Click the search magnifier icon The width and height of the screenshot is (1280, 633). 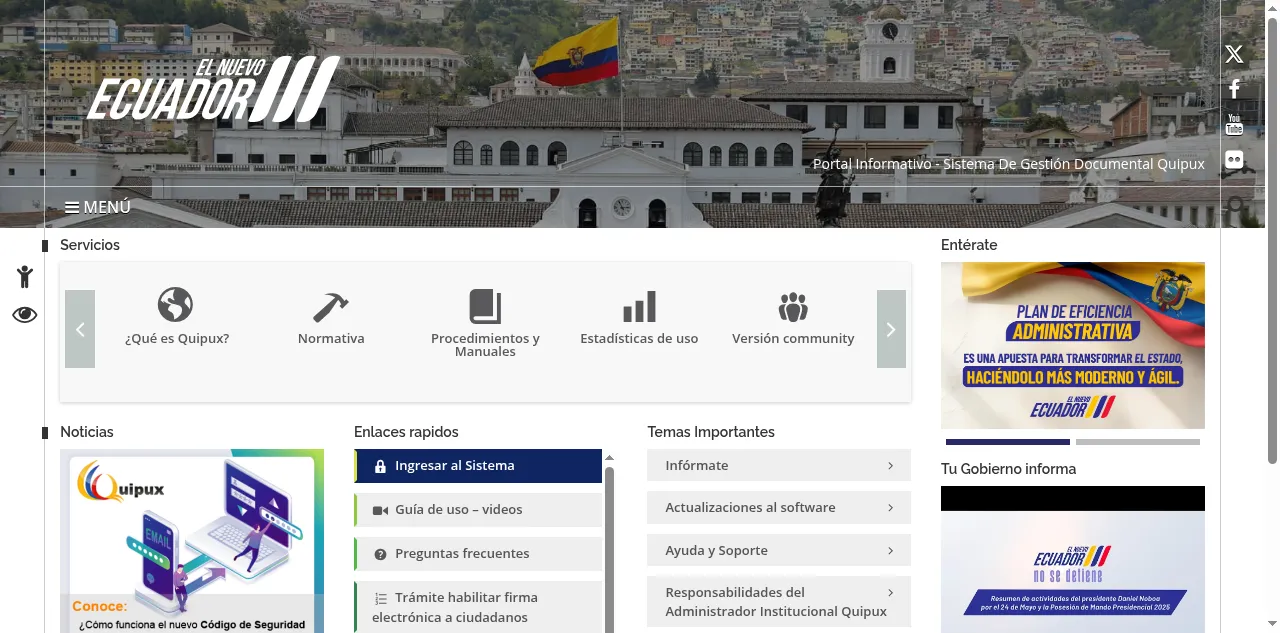tap(1235, 206)
